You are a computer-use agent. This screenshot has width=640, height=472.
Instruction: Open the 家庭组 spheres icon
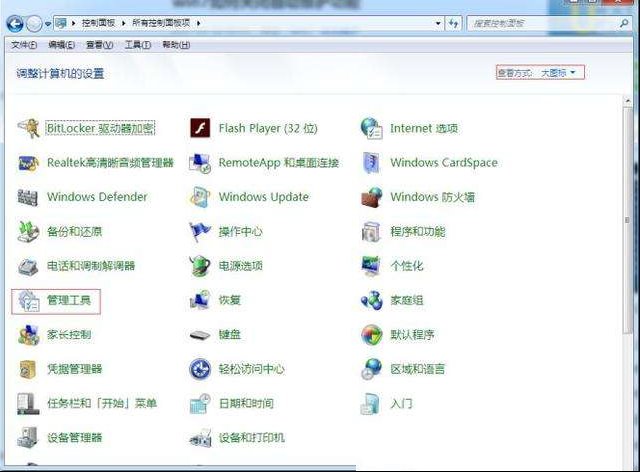click(371, 301)
